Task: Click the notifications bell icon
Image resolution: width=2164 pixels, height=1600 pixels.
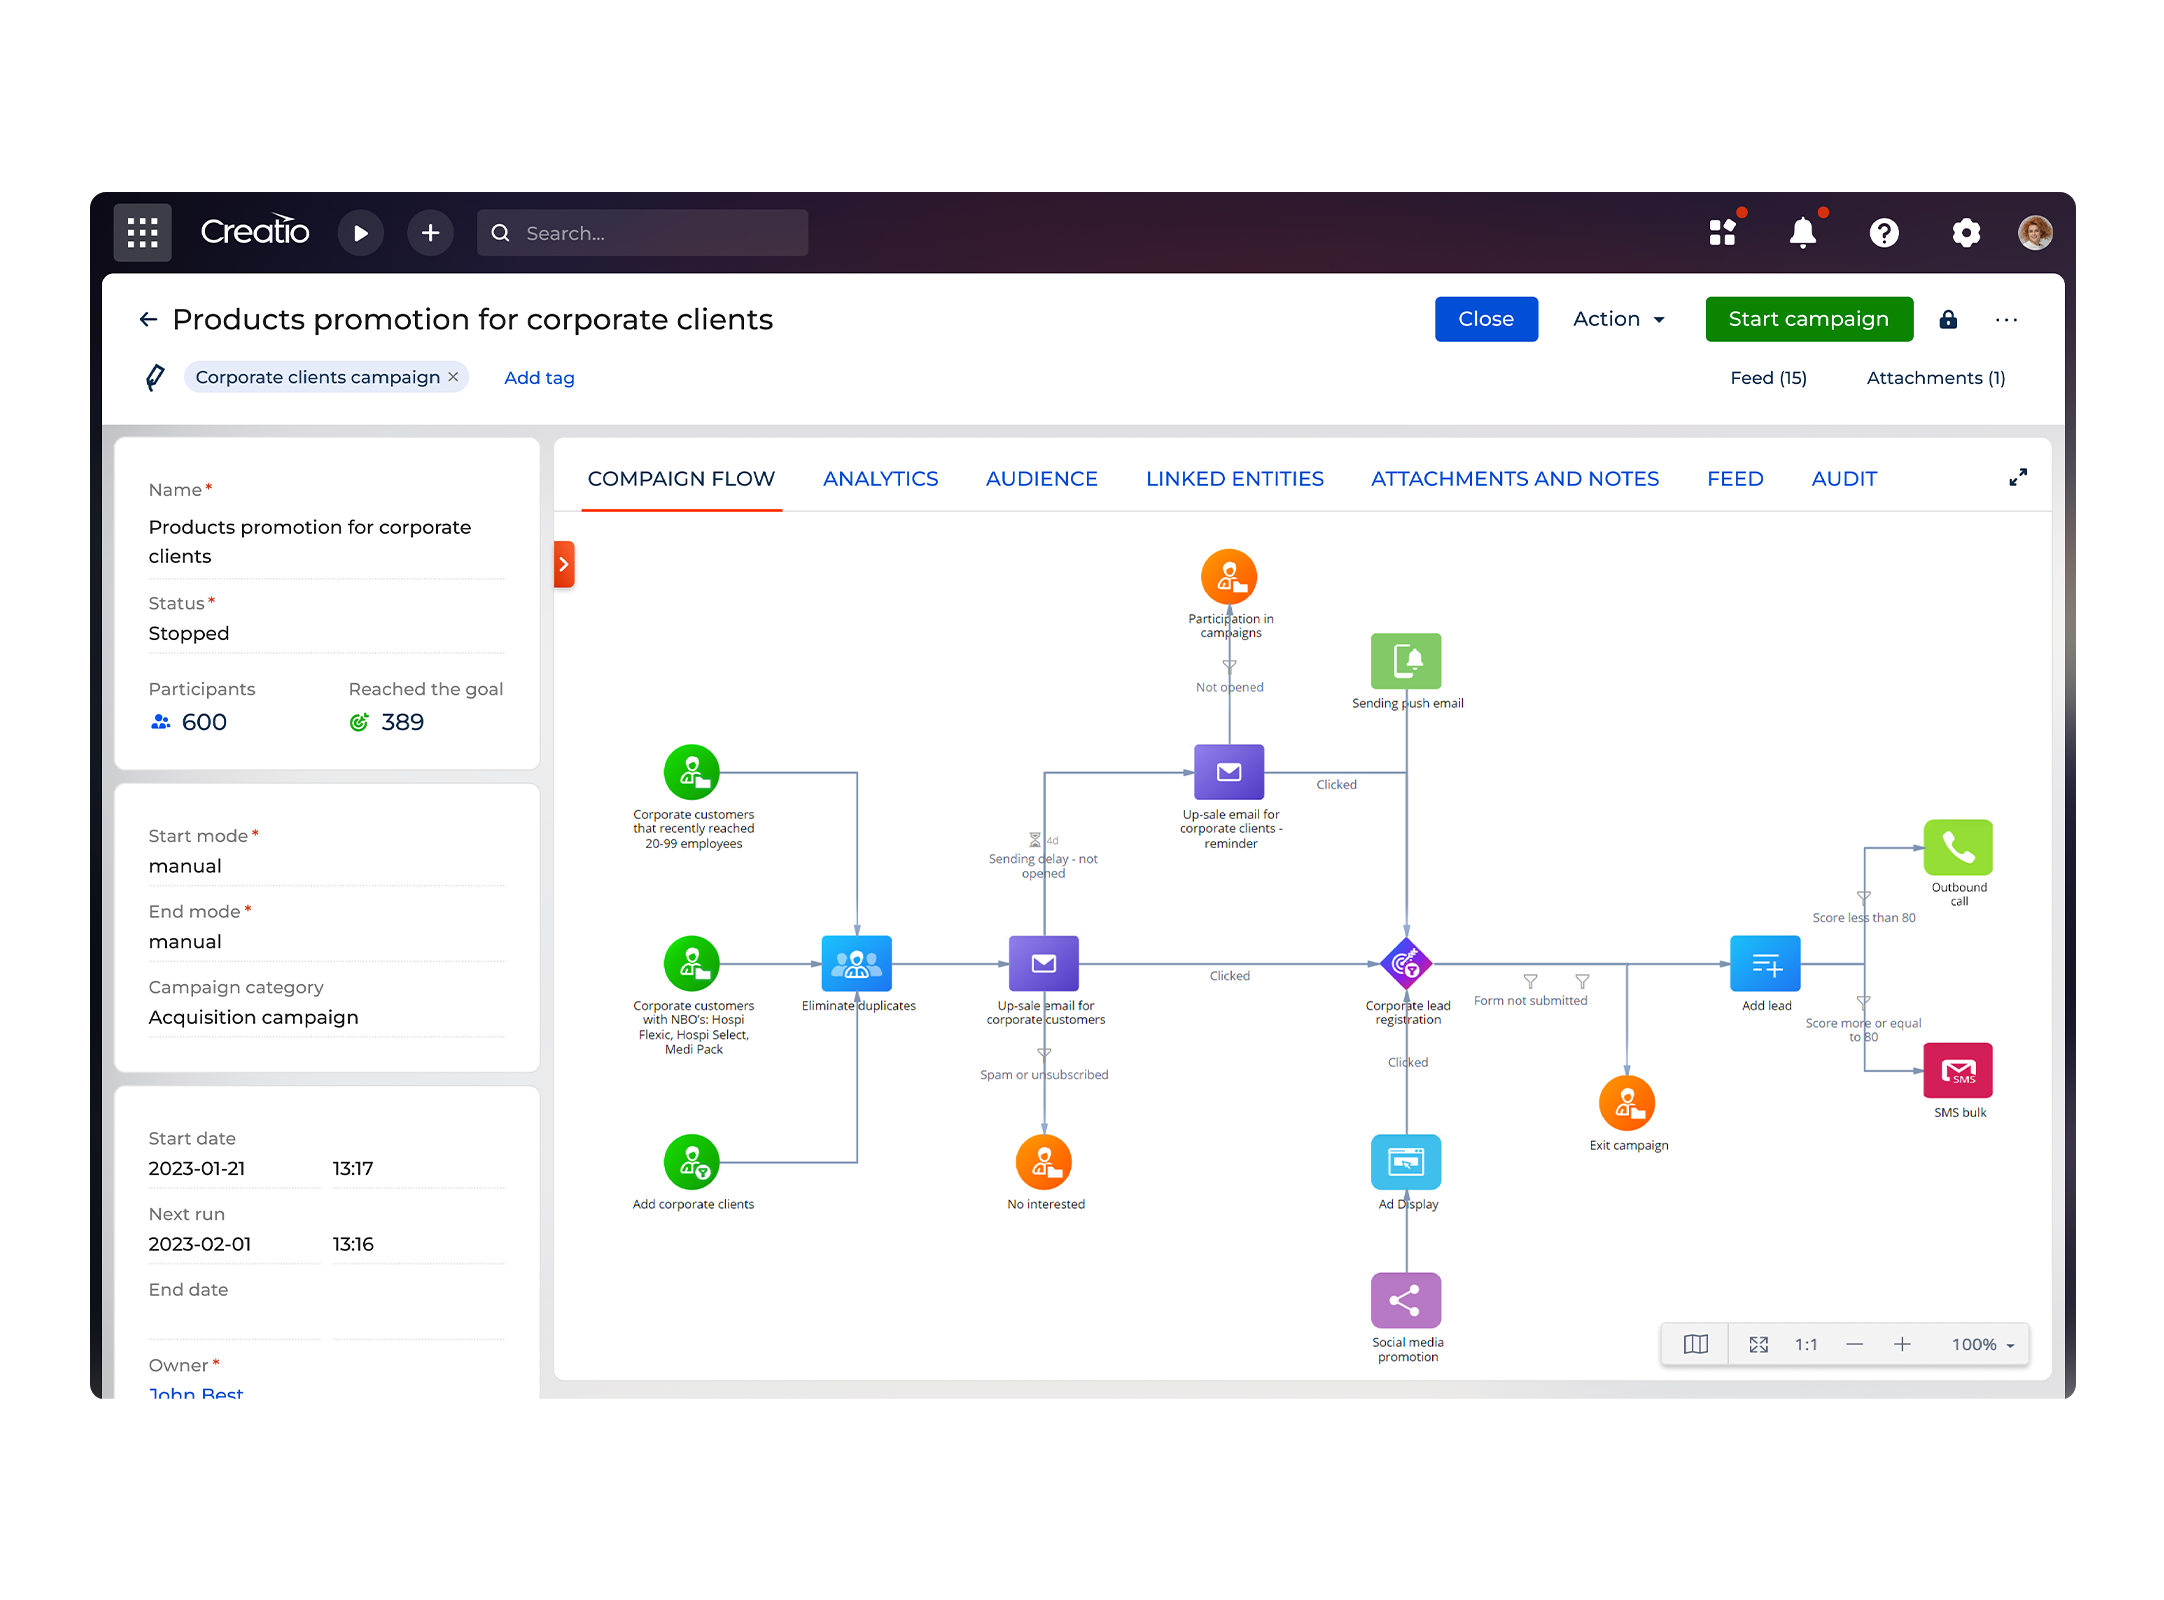Action: (x=1802, y=233)
